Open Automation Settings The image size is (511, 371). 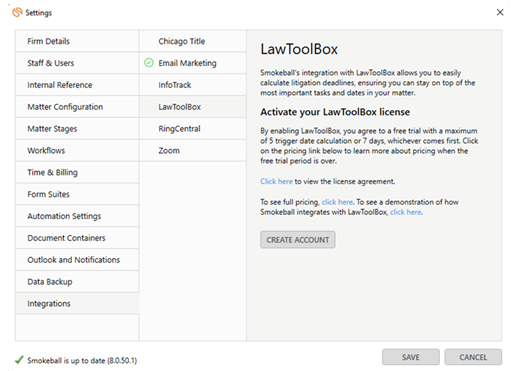click(x=77, y=216)
